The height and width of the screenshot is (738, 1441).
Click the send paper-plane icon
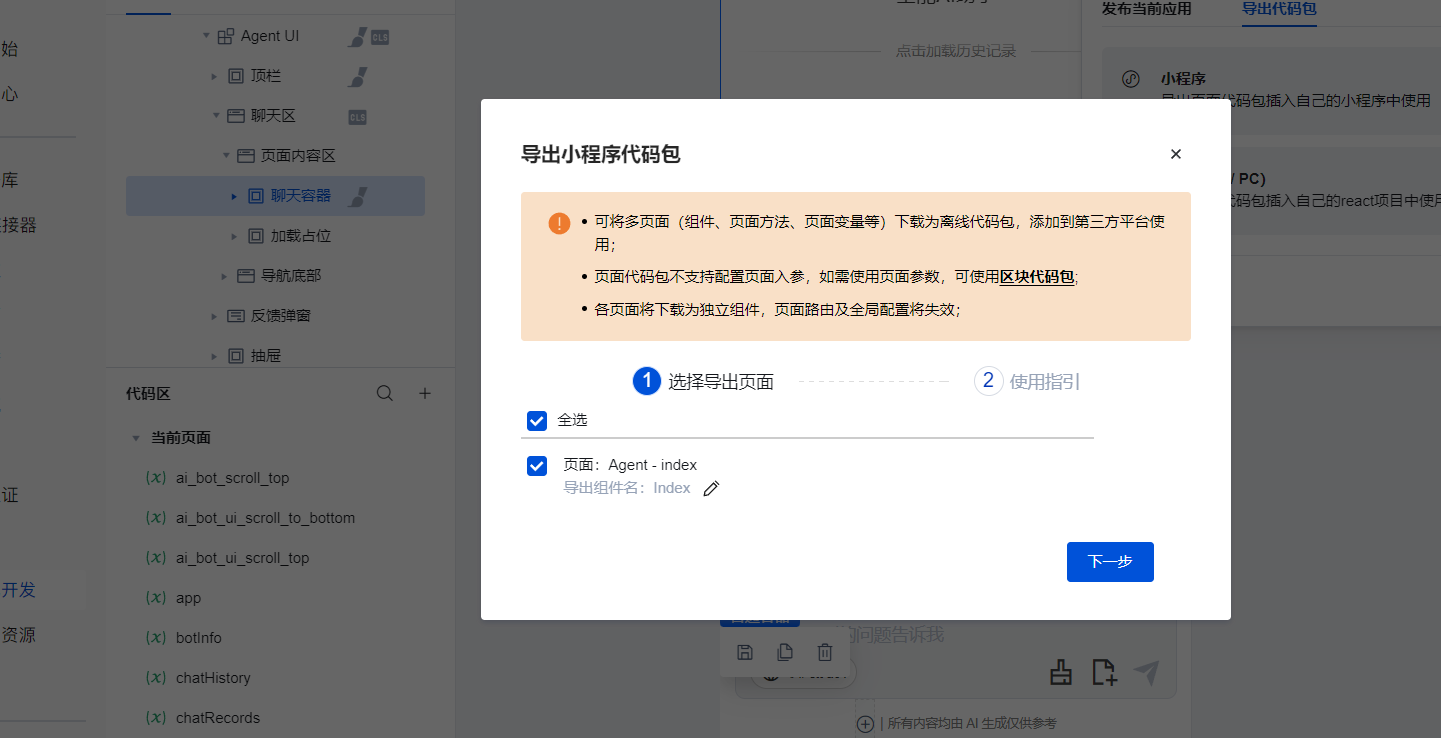click(1147, 673)
